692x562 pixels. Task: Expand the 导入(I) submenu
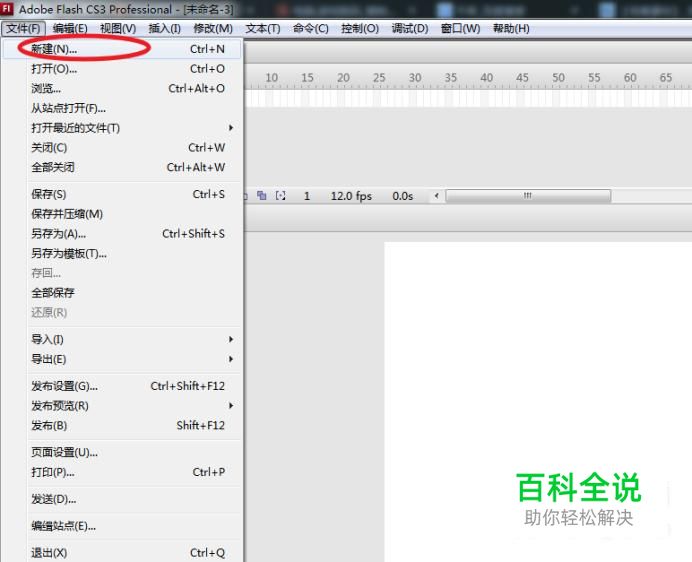pos(122,339)
